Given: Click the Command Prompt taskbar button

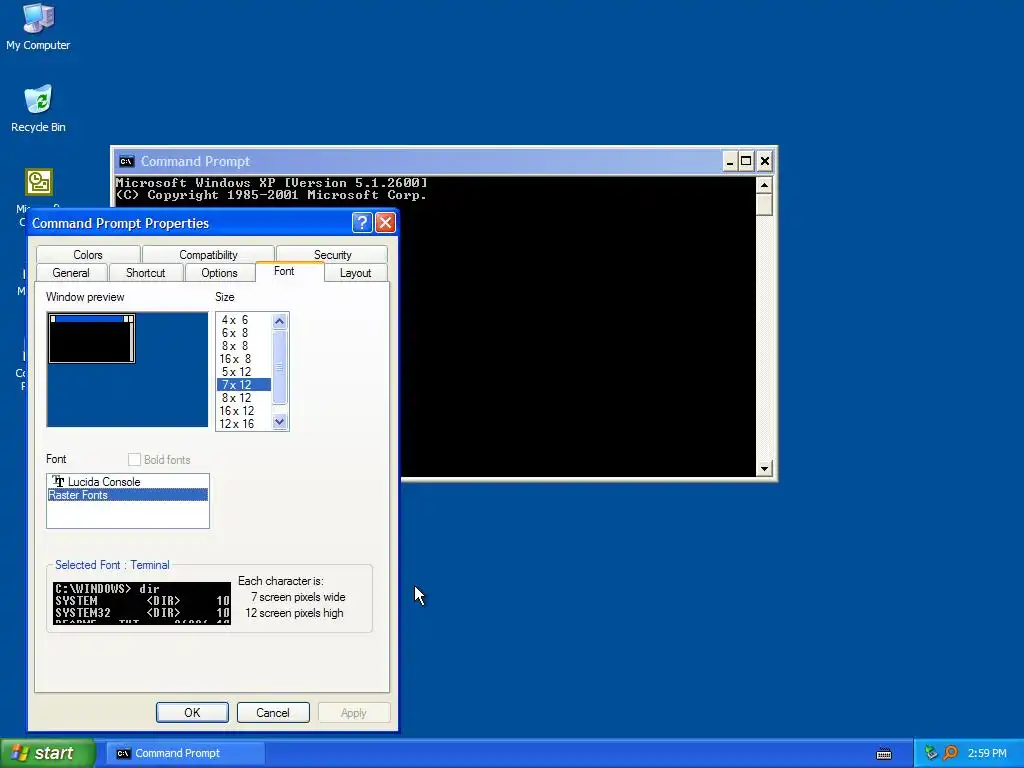Looking at the screenshot, I should (x=185, y=753).
